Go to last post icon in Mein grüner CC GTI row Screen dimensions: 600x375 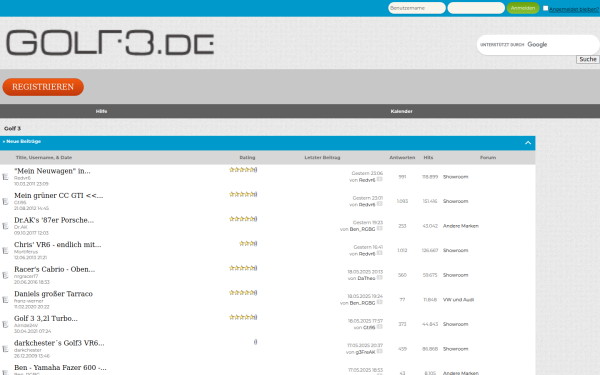click(380, 204)
